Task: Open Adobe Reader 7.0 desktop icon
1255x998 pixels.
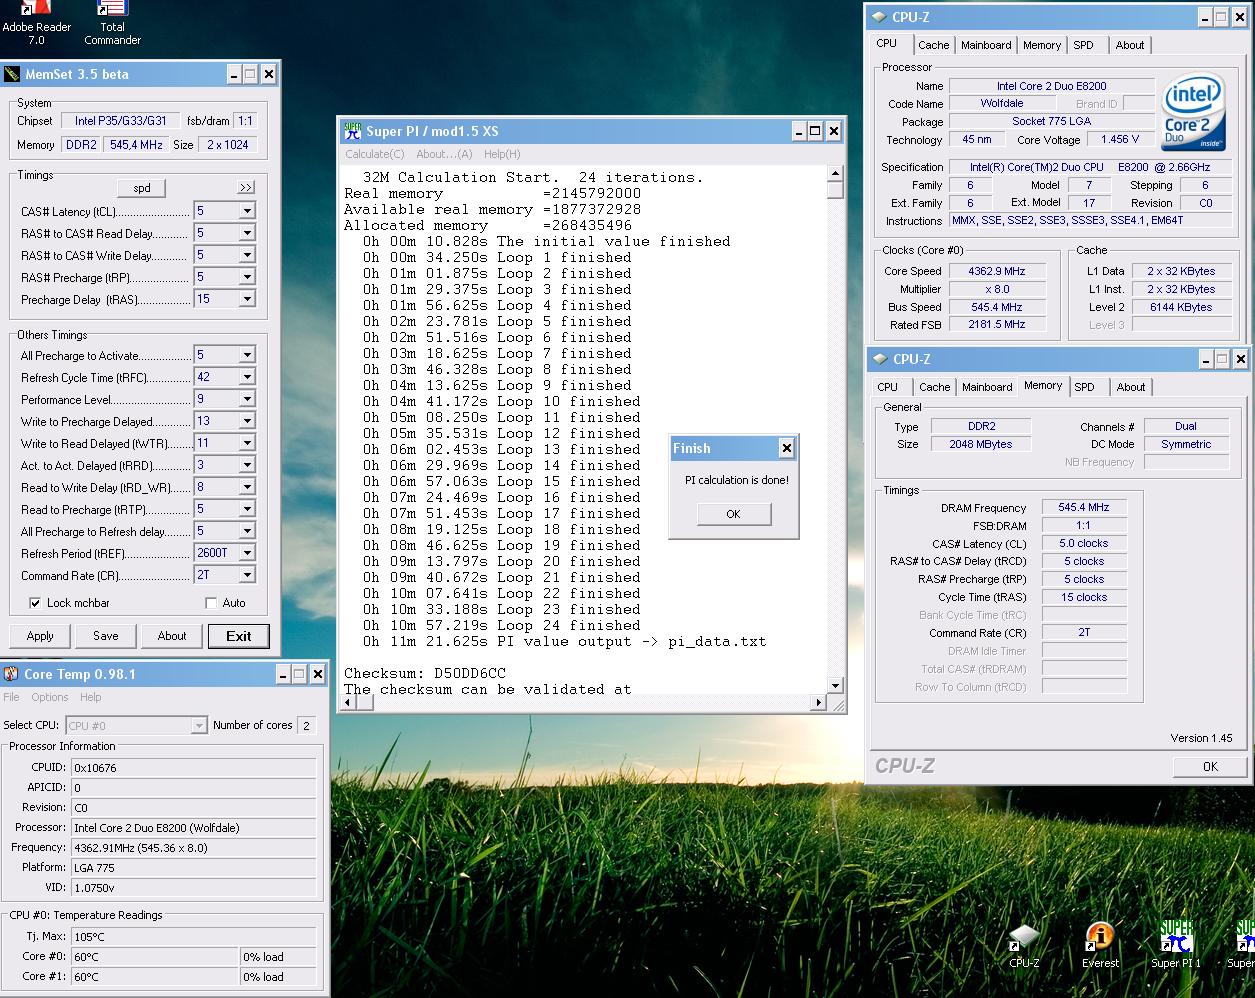Action: pyautogui.click(x=36, y=22)
